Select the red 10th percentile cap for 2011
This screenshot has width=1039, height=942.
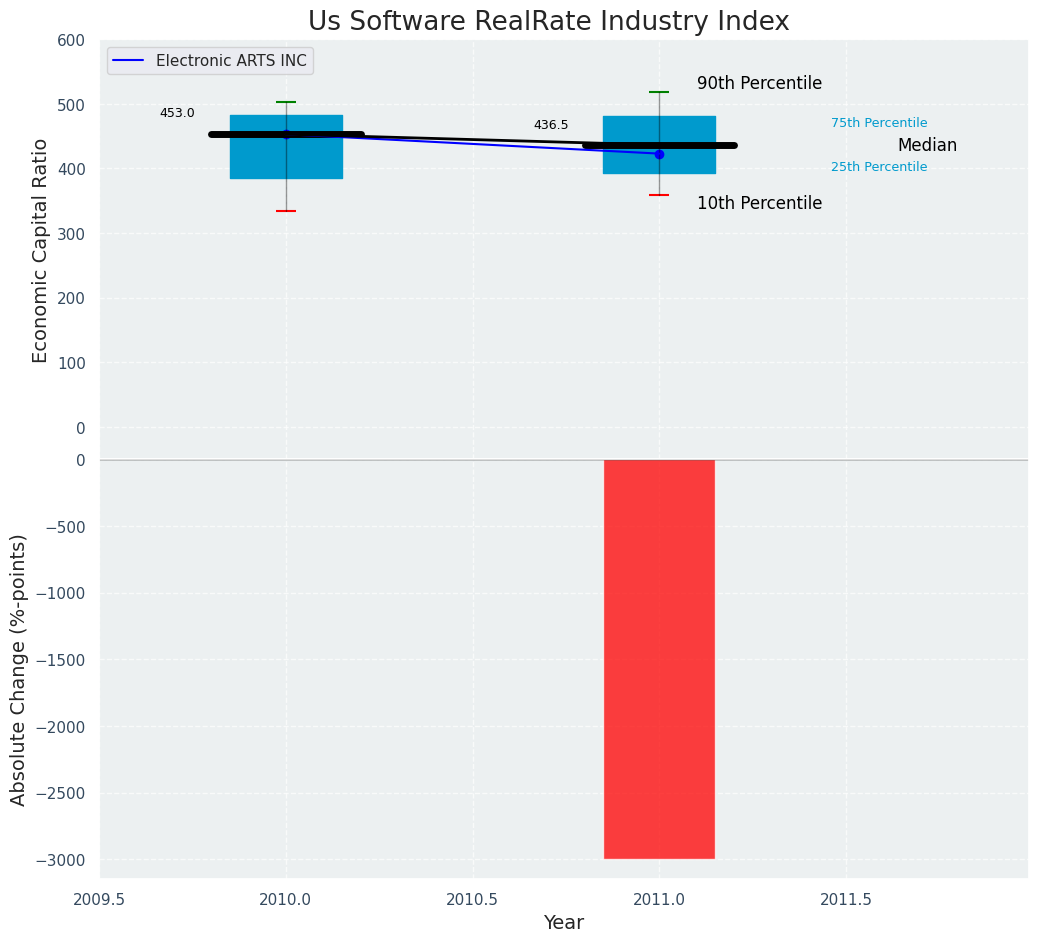659,195
